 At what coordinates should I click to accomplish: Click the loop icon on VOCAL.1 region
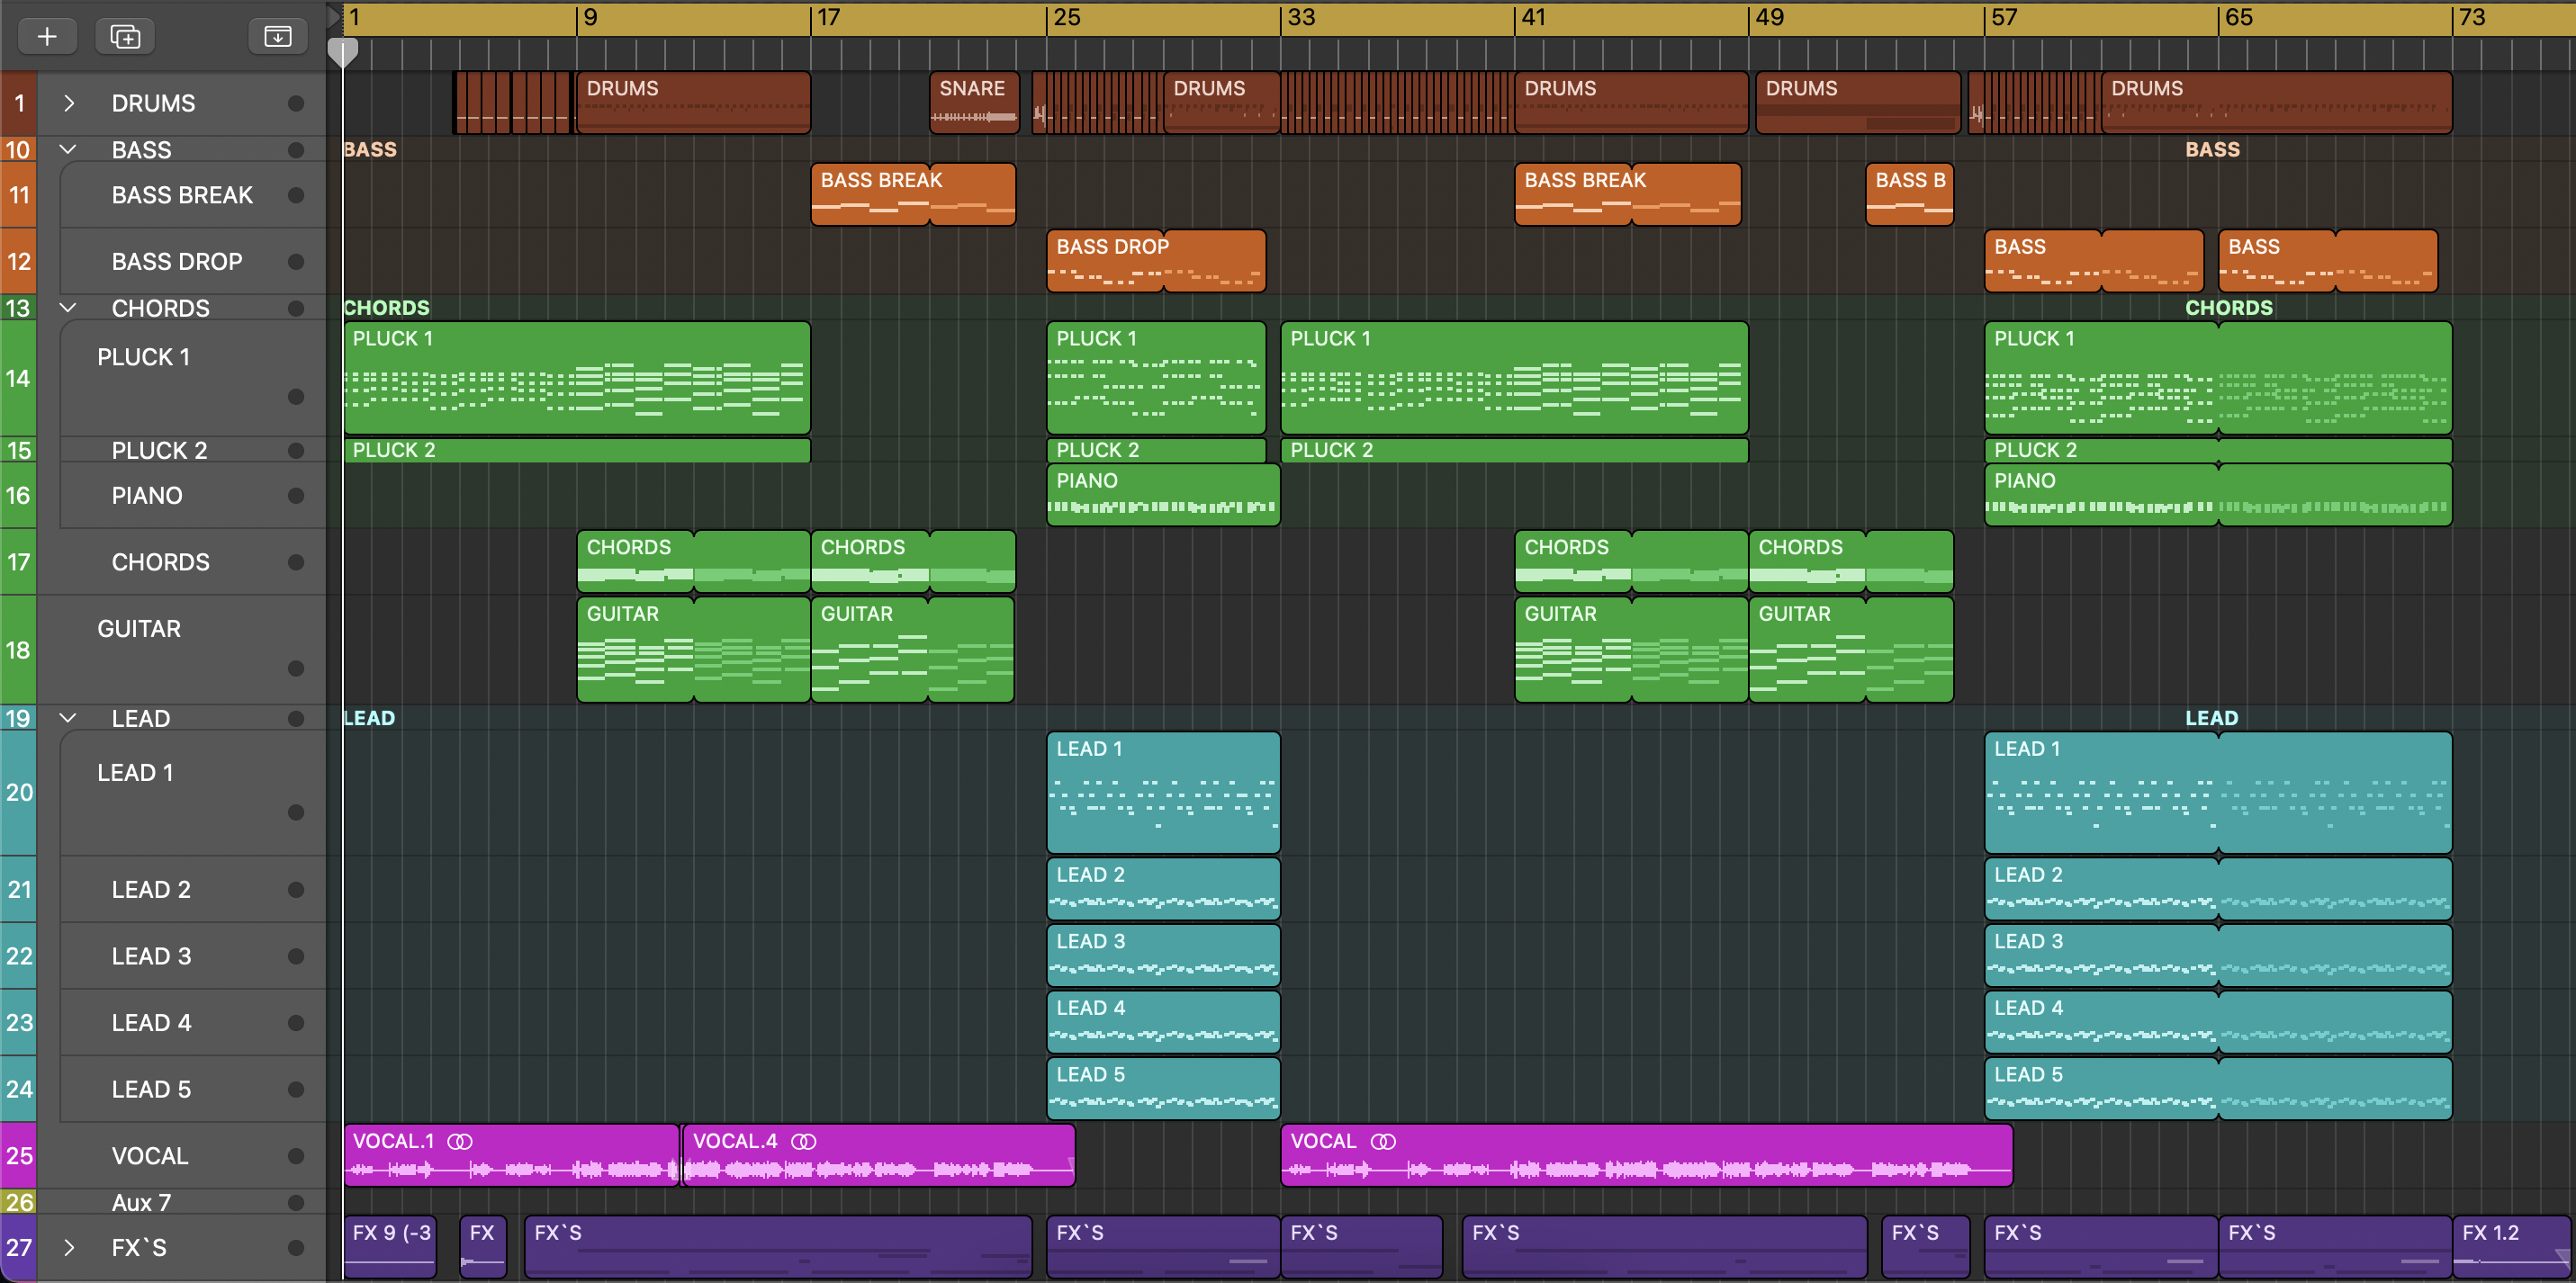pyautogui.click(x=459, y=1141)
